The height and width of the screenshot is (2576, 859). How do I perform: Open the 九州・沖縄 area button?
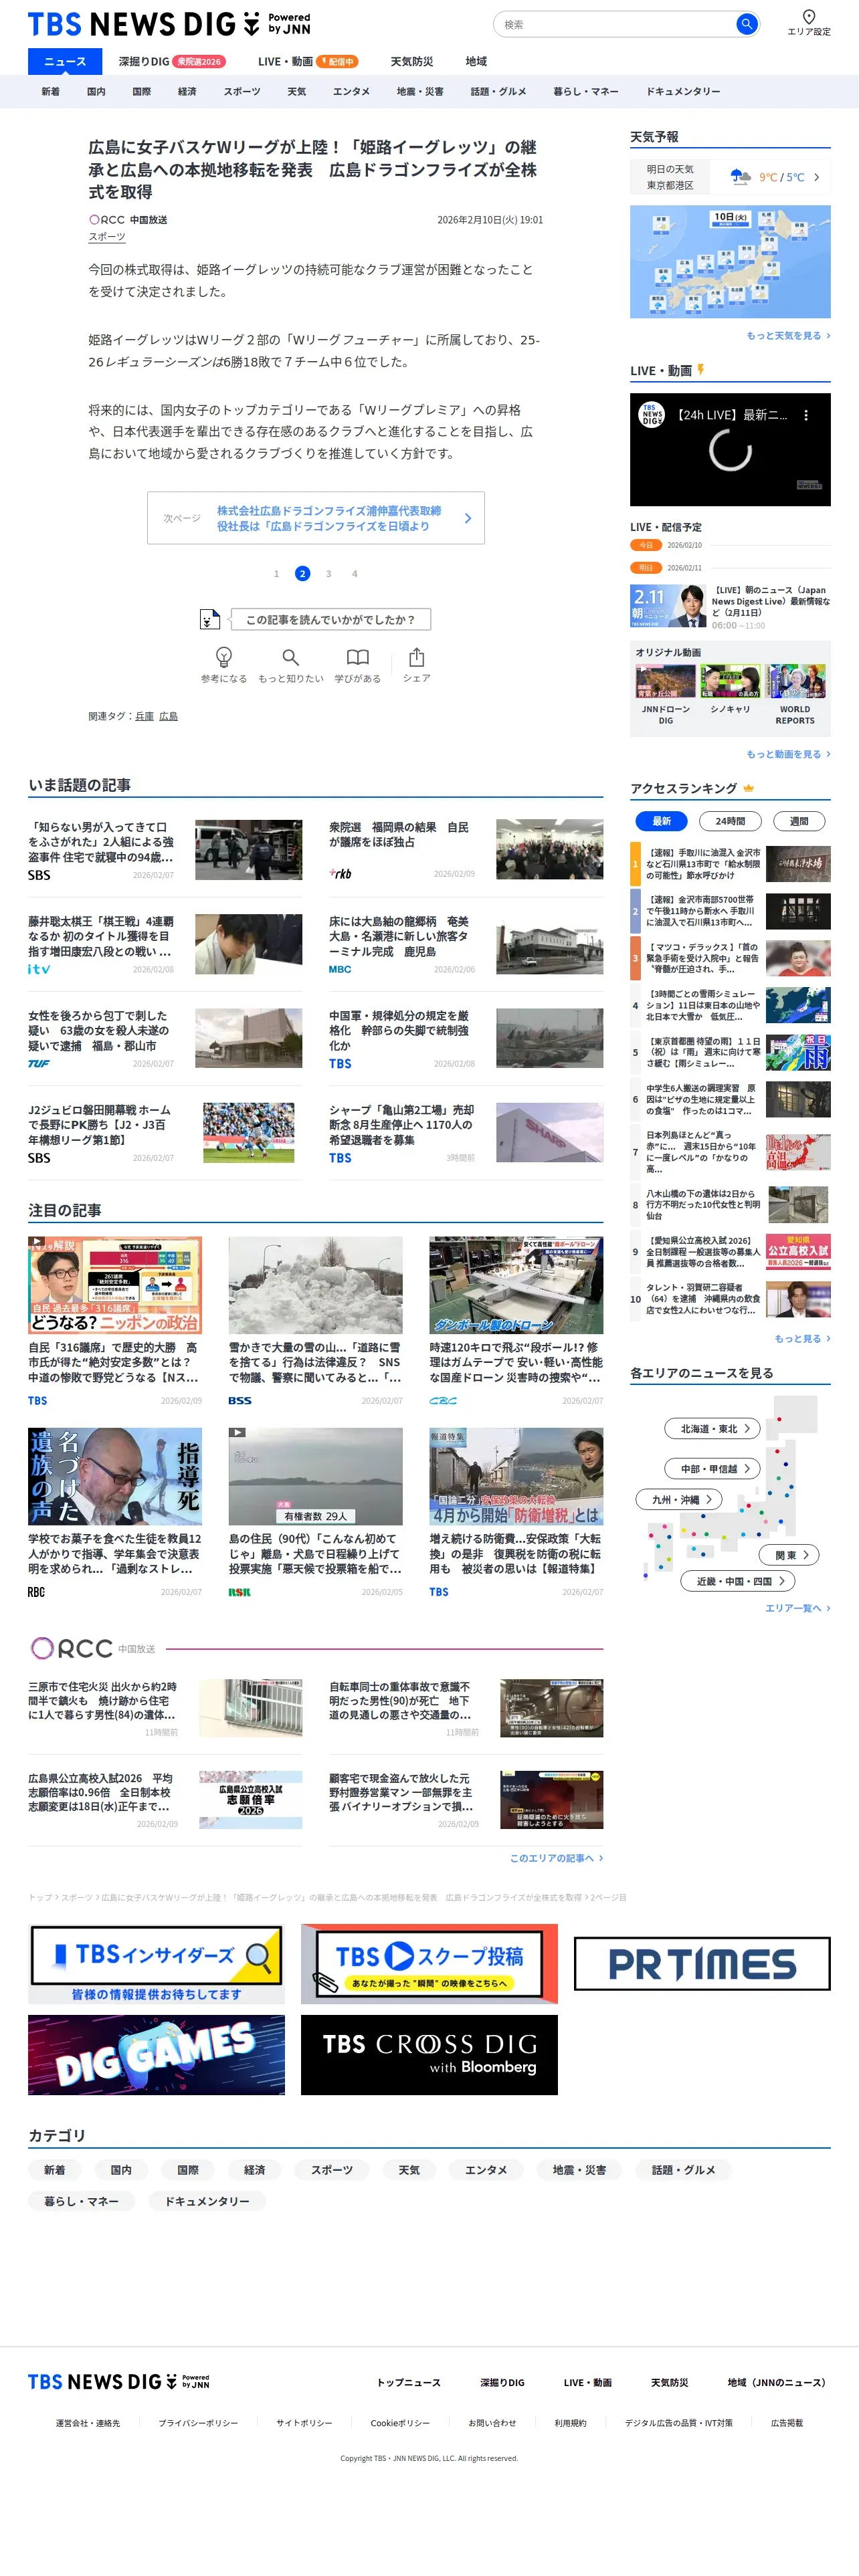point(679,1499)
